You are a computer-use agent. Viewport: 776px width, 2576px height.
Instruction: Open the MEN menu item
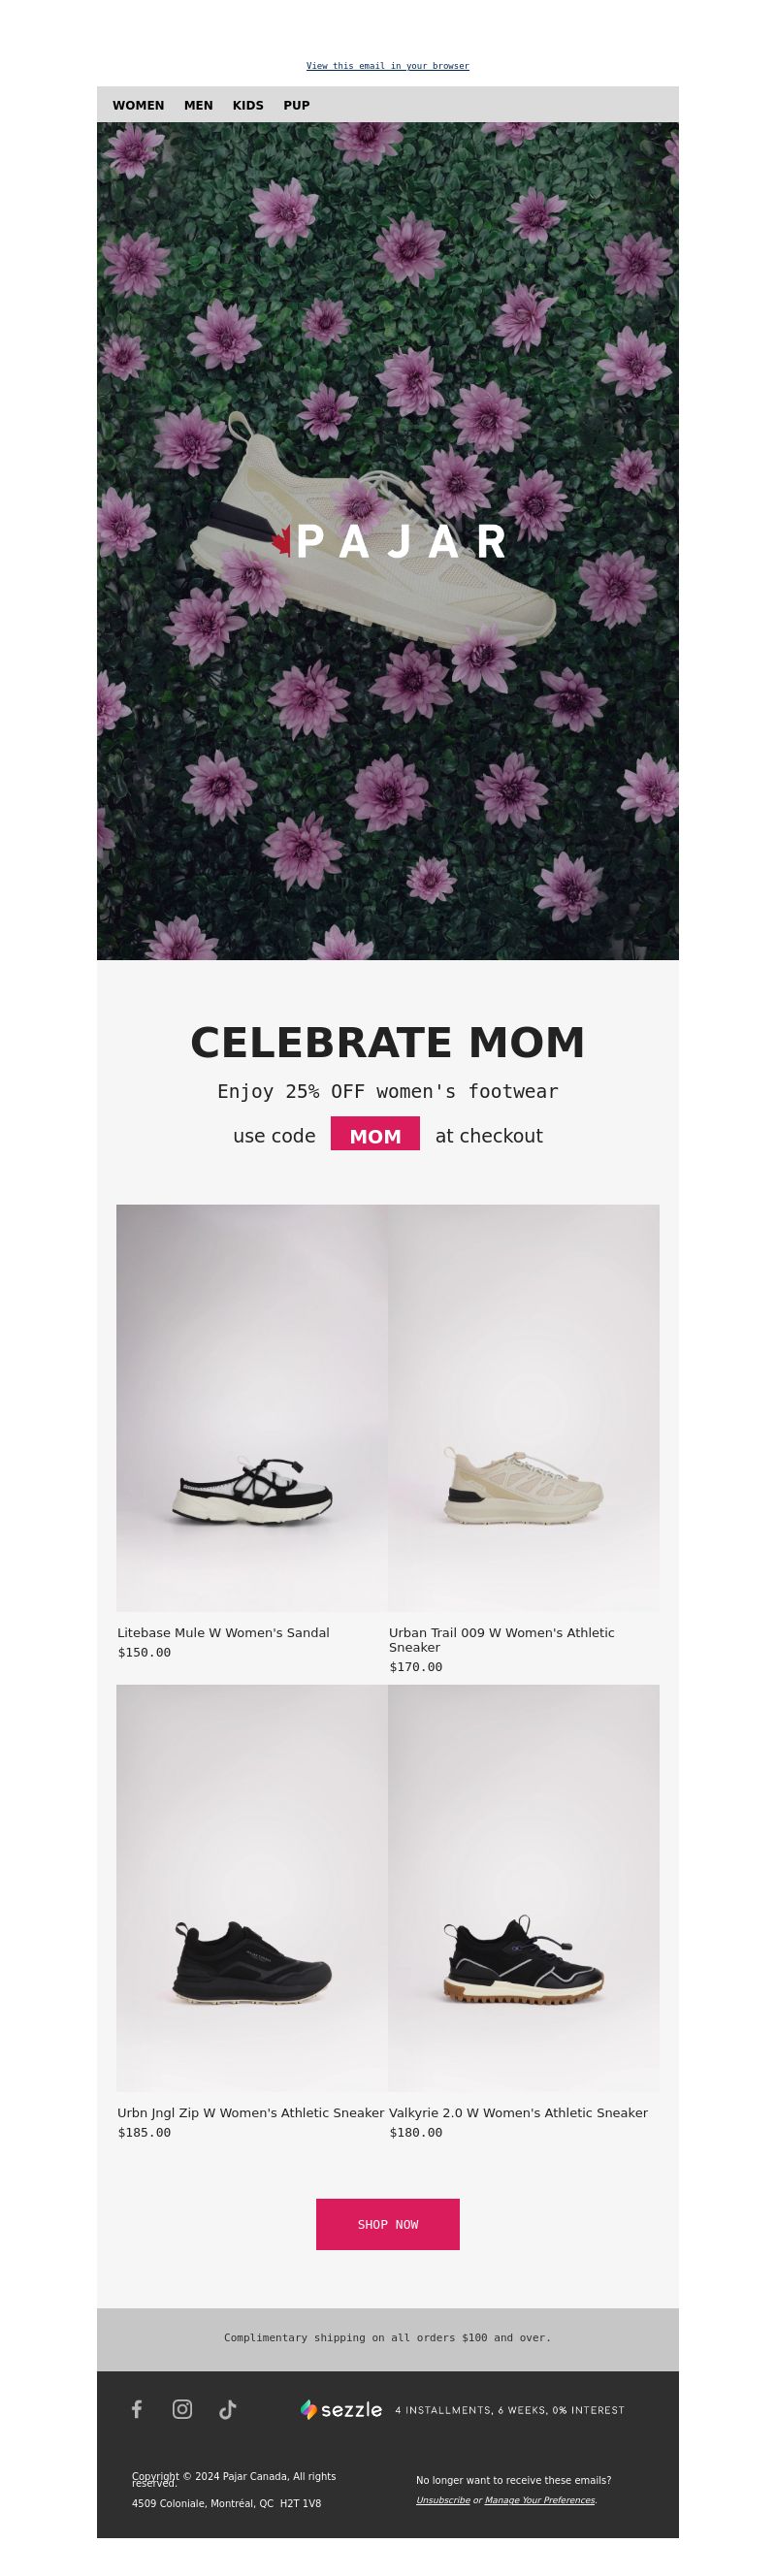tap(198, 105)
